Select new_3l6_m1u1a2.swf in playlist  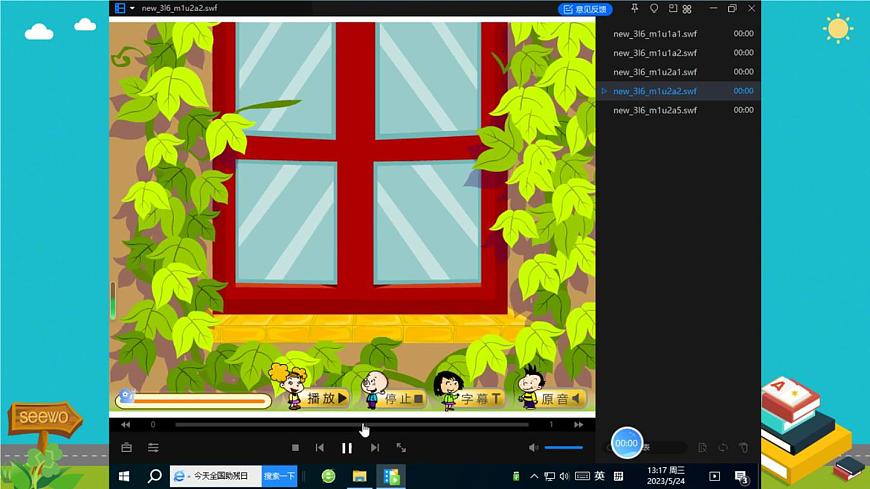(x=679, y=53)
